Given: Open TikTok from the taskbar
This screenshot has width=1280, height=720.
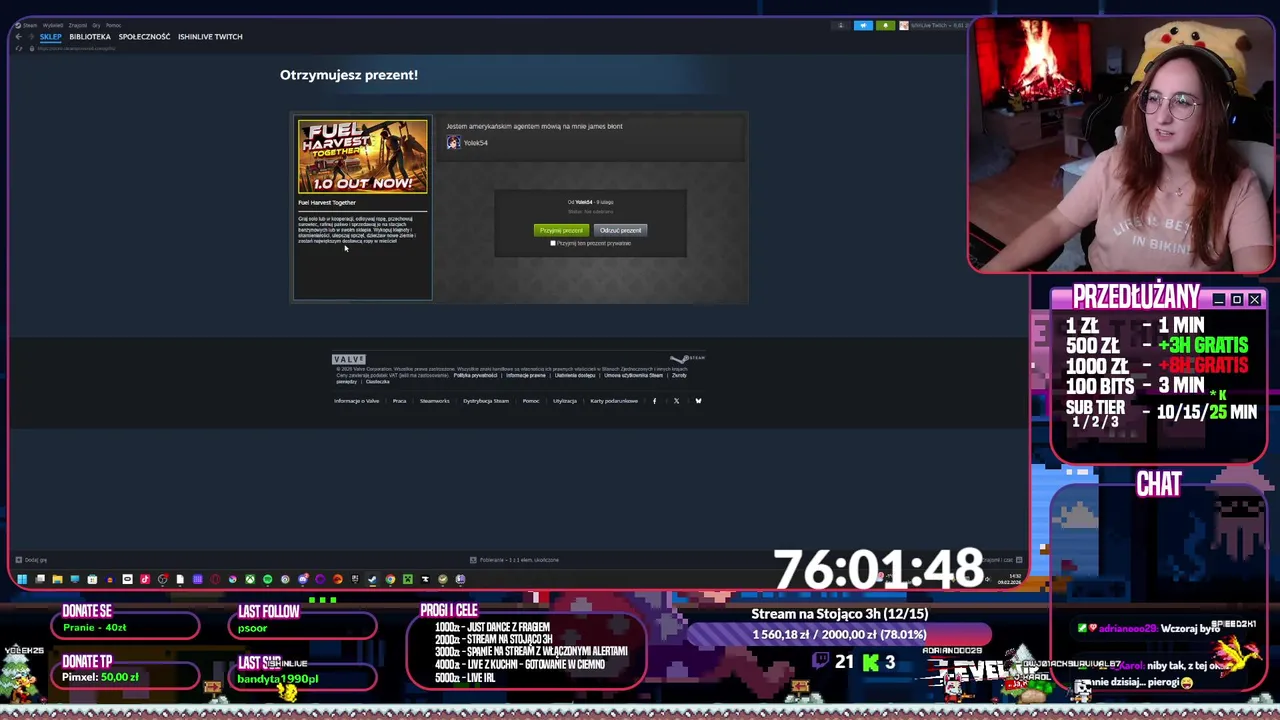Looking at the screenshot, I should [145, 579].
